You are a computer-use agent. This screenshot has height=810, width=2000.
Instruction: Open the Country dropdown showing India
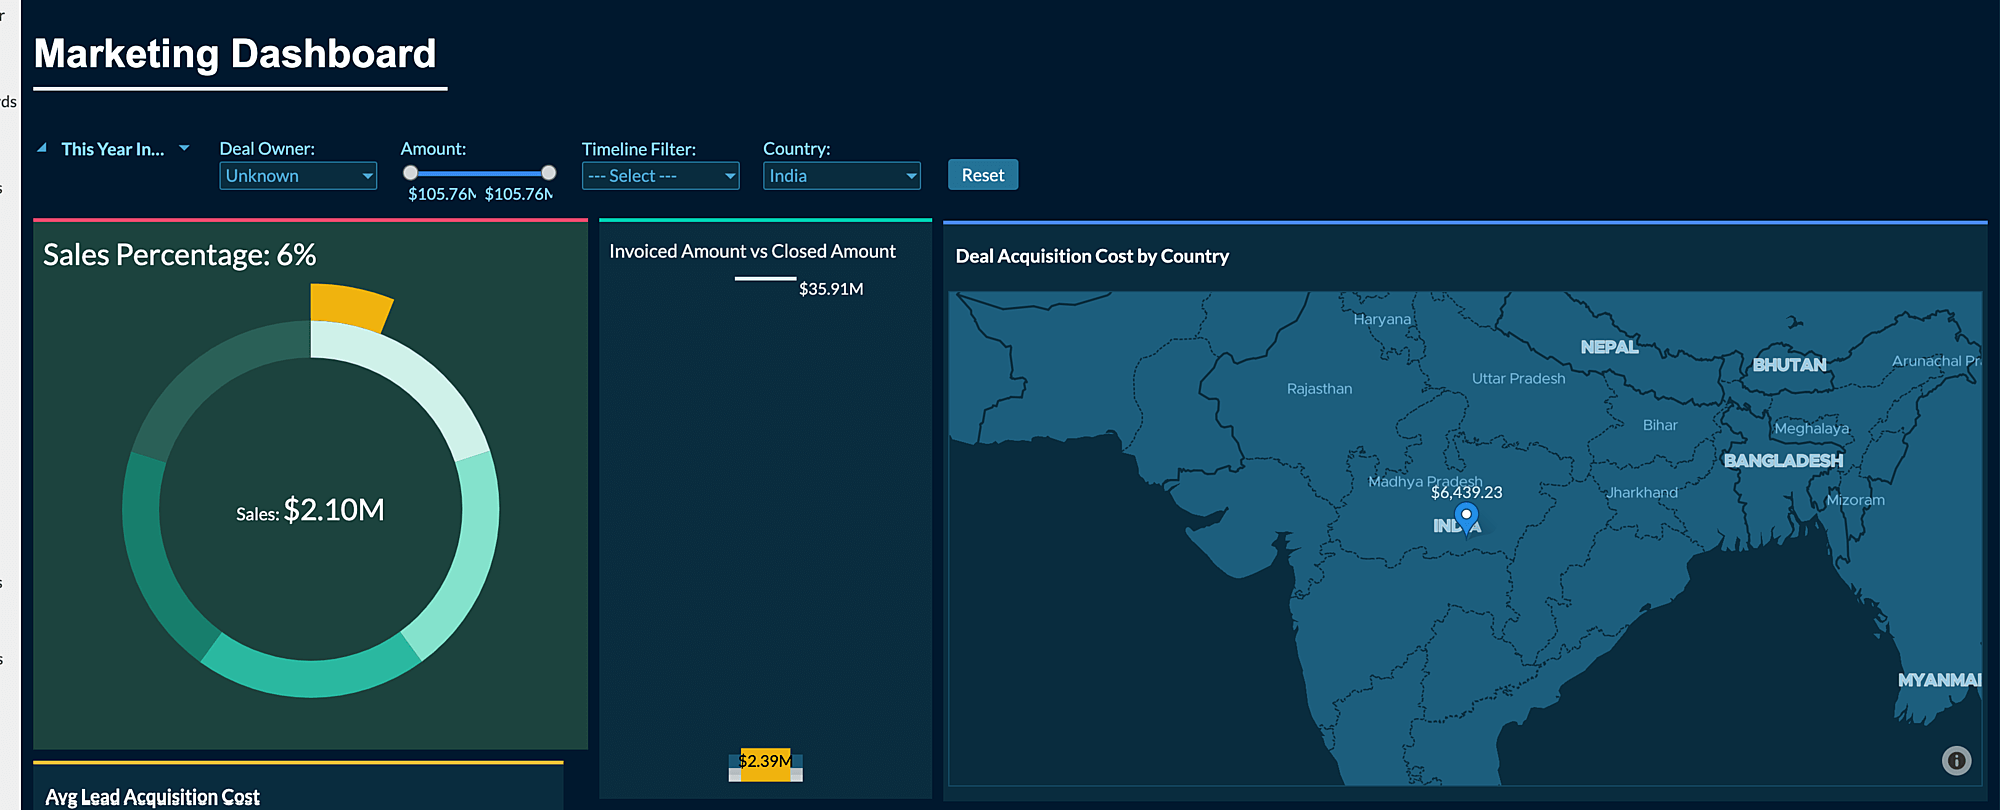pyautogui.click(x=841, y=176)
